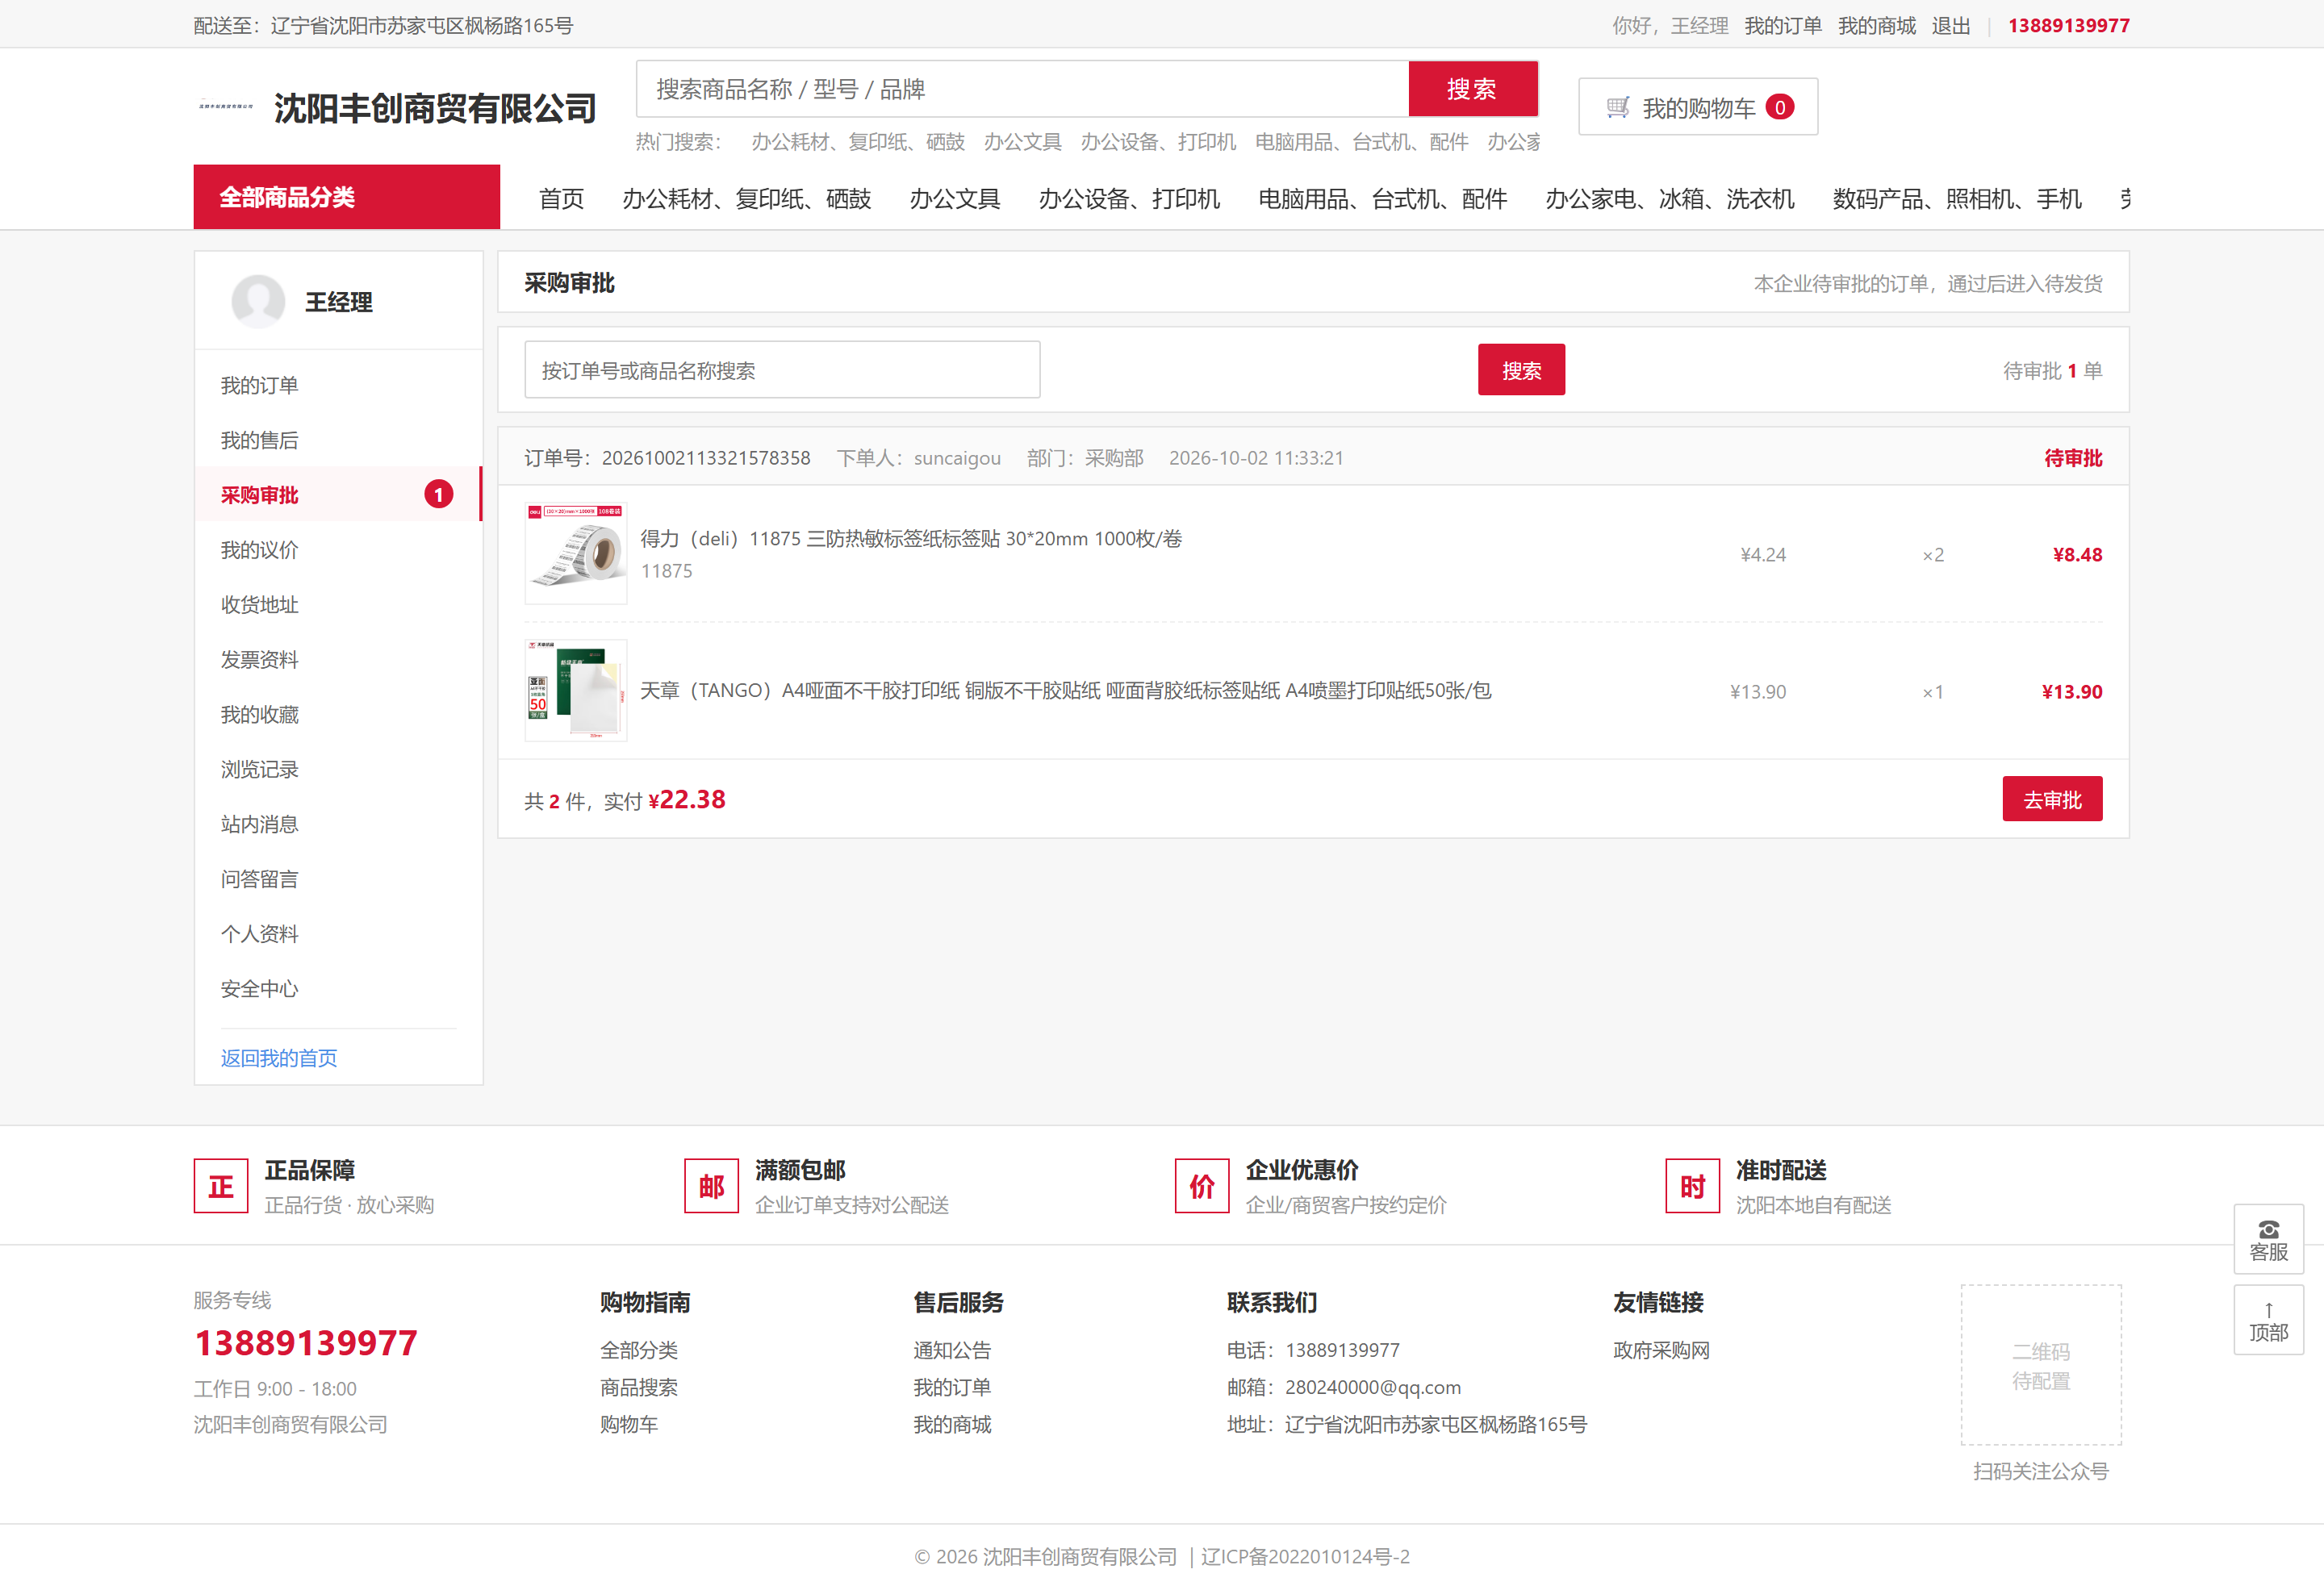Select 安全中心 in sidebar
2324x1586 pixels.
(x=338, y=989)
